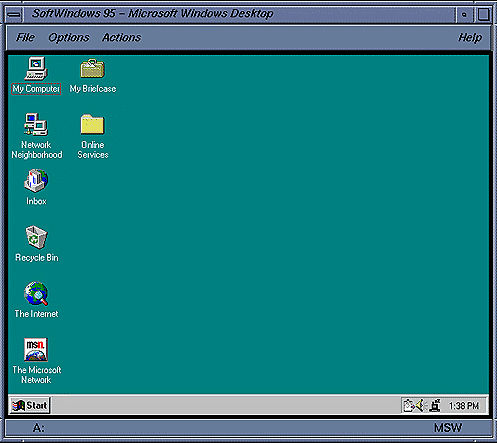Click the network connection tray icon
Image resolution: width=497 pixels, height=443 pixels.
(435, 406)
